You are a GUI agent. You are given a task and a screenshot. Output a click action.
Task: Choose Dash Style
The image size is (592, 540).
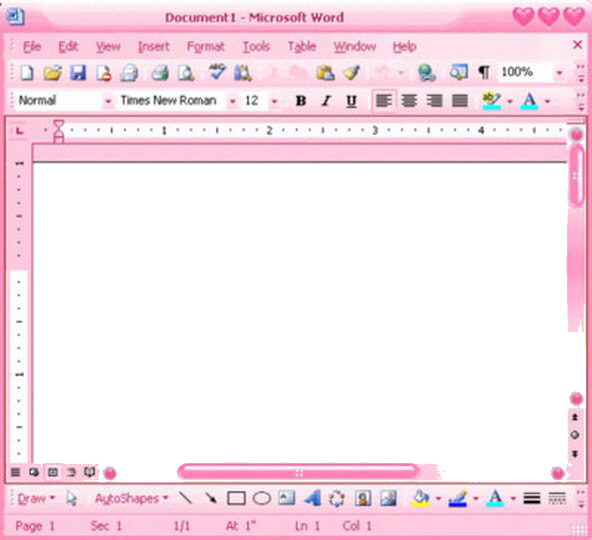click(x=557, y=498)
